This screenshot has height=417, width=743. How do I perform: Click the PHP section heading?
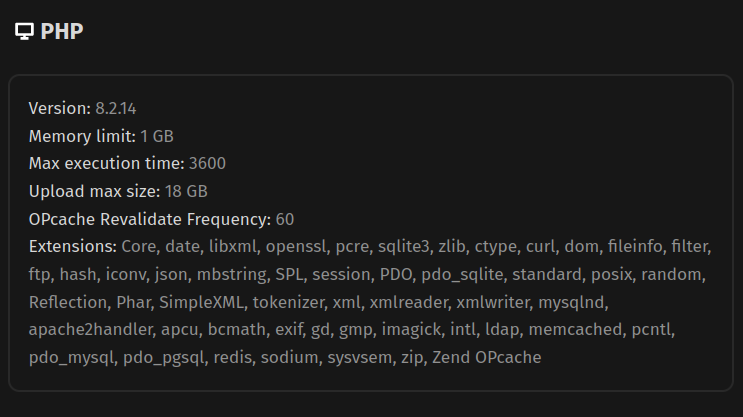pos(62,32)
